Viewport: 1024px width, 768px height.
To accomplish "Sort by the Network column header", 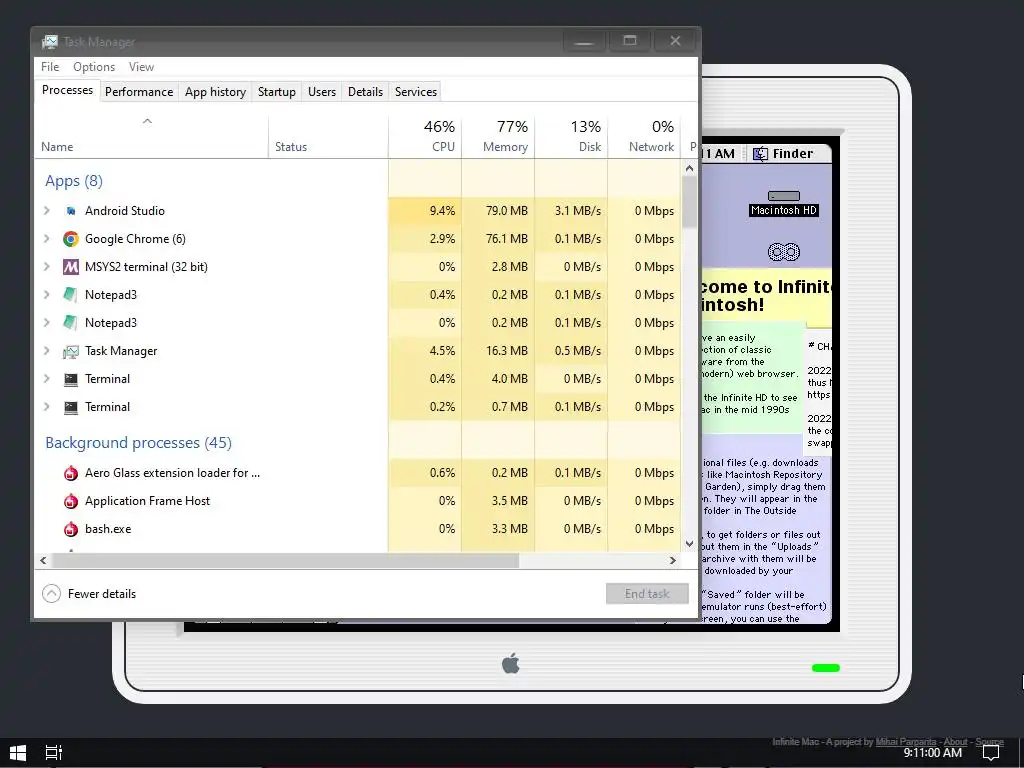I will point(644,136).
